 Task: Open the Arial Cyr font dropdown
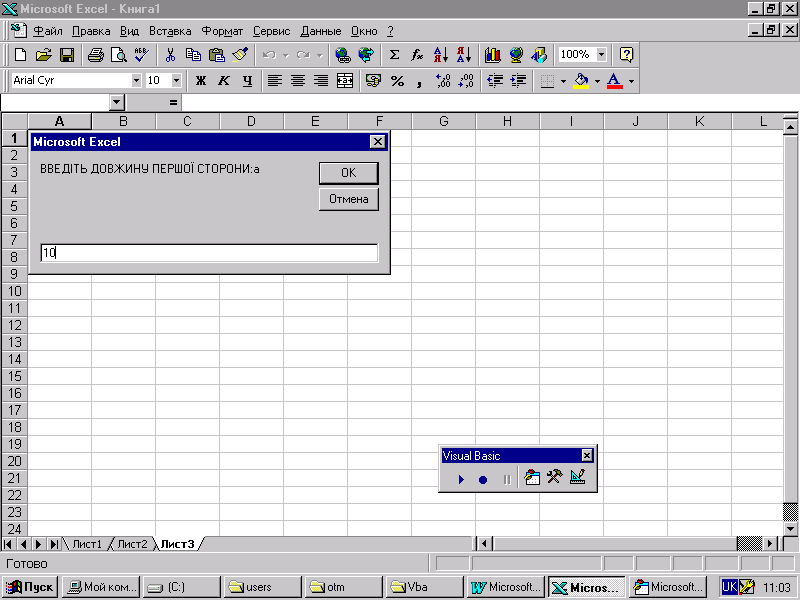pos(136,81)
